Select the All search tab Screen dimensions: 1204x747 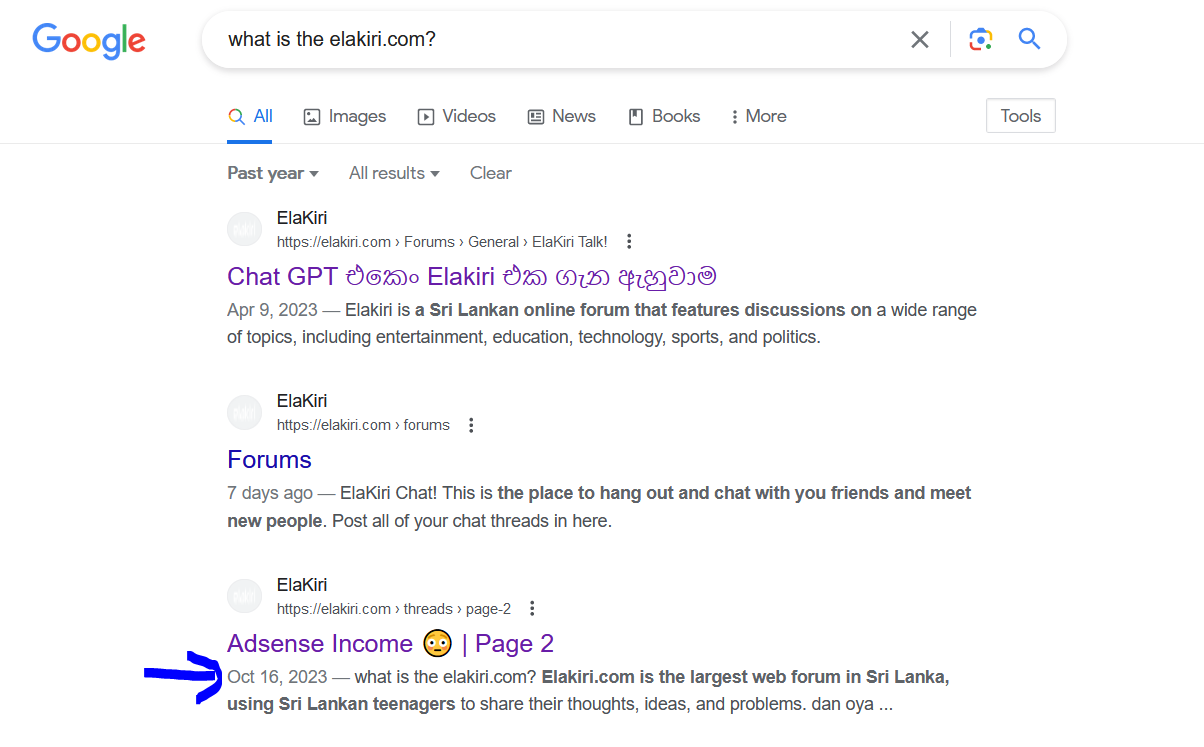coord(250,116)
